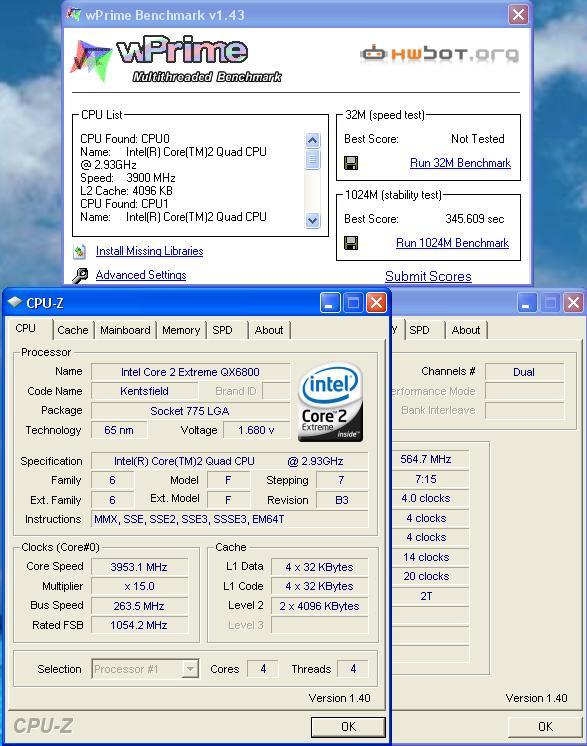
Task: Click the Advanced Settings wrench icon
Action: point(80,275)
